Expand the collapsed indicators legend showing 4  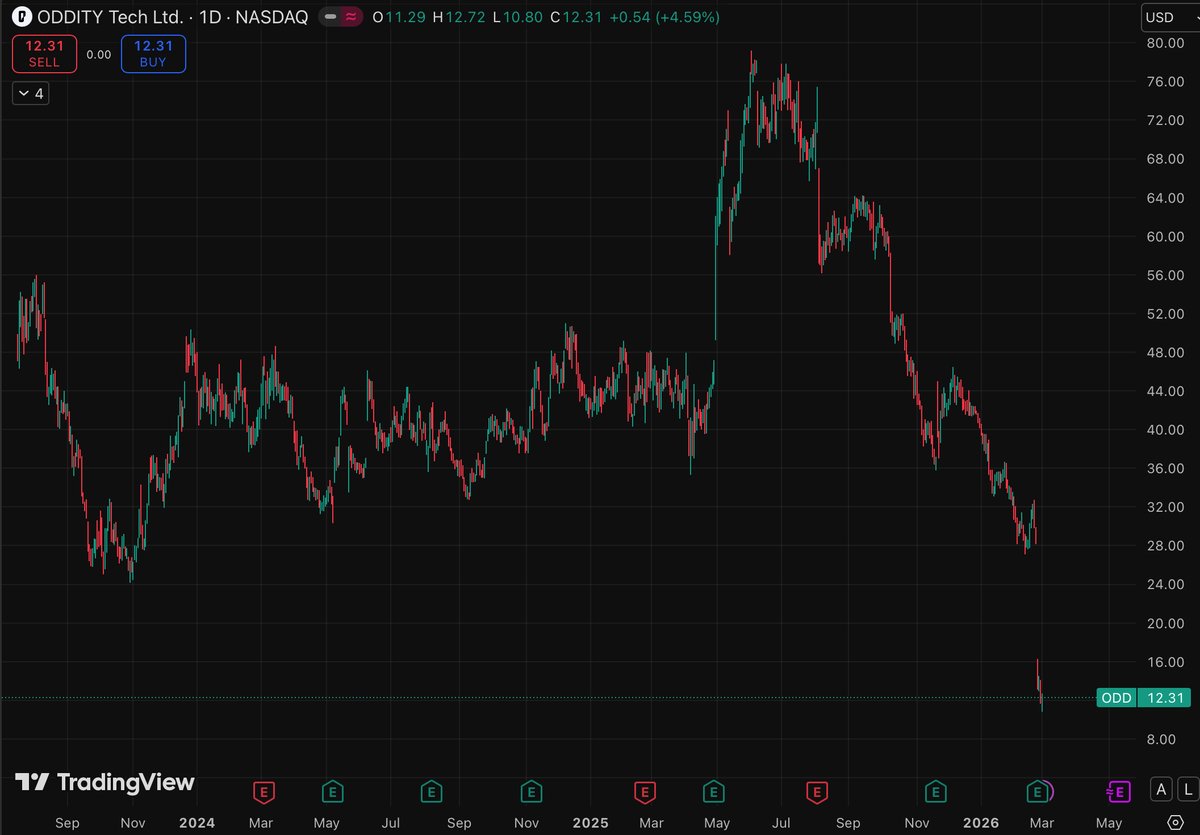pyautogui.click(x=30, y=93)
